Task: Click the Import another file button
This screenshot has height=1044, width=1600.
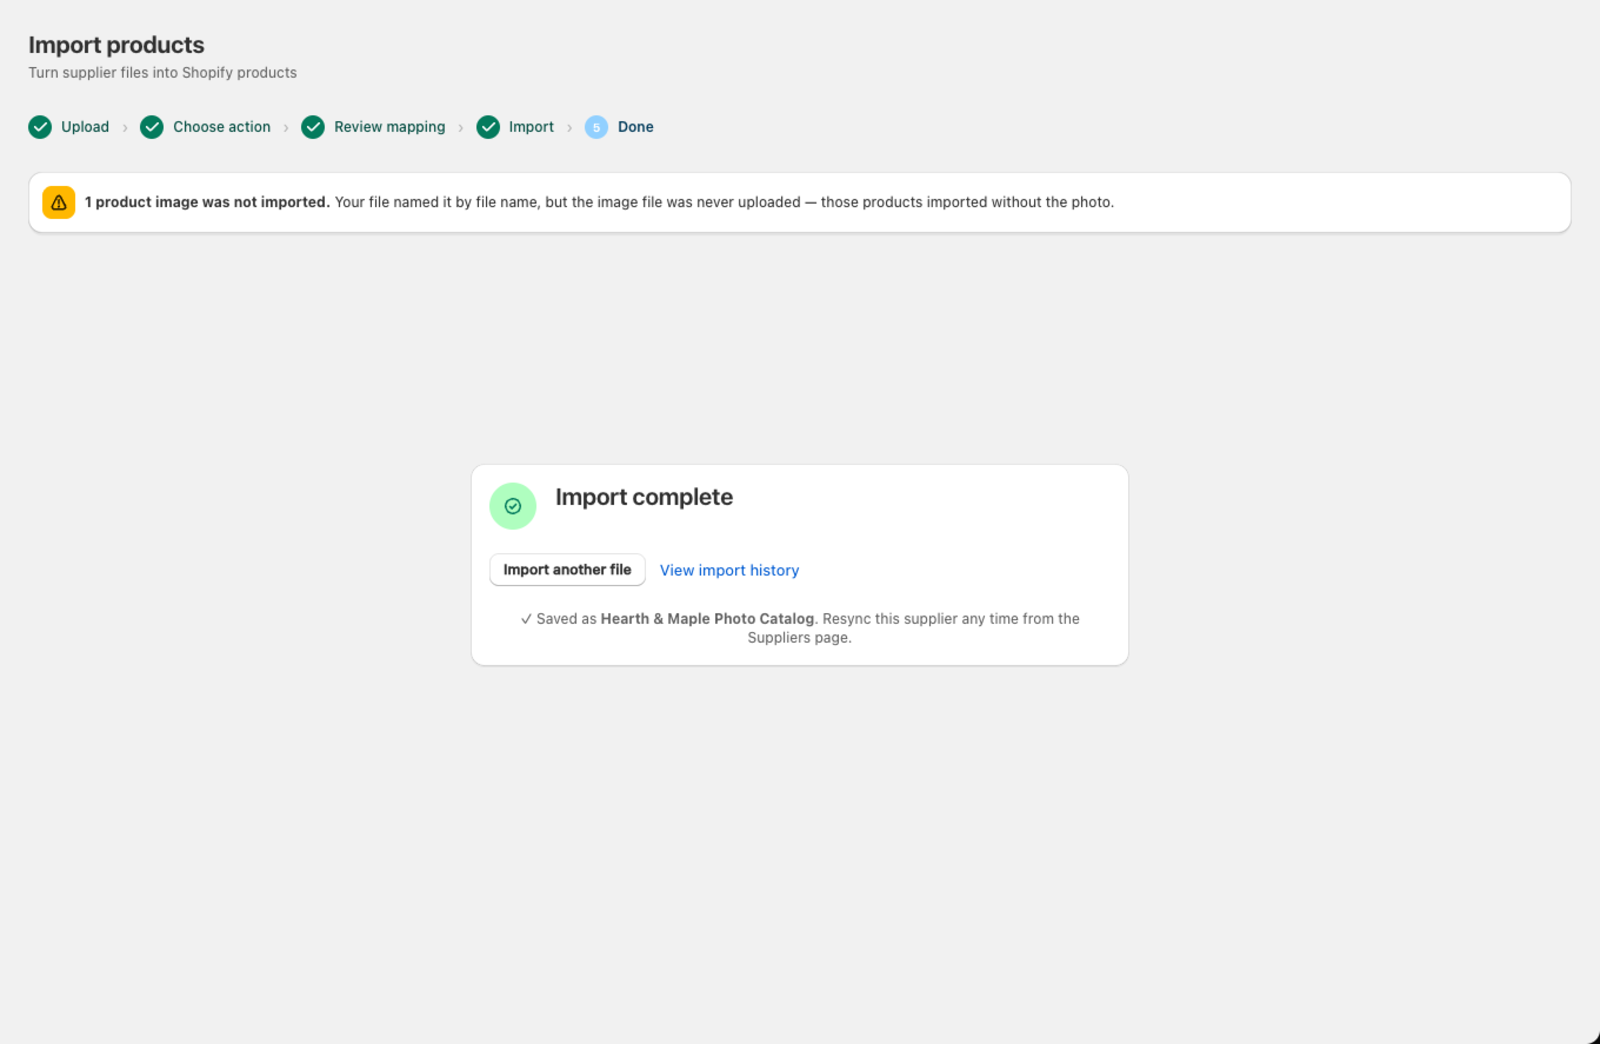Action: pos(567,570)
